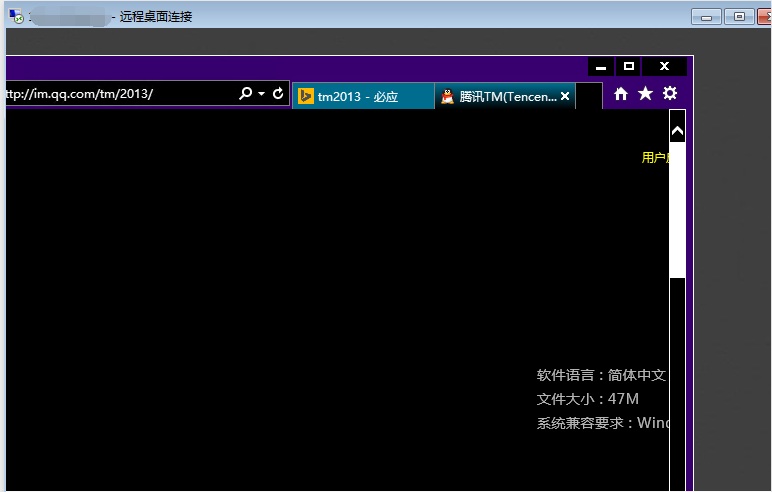Maximize the Internet Explorer window
Viewport: 772px width, 492px height.
pos(629,67)
